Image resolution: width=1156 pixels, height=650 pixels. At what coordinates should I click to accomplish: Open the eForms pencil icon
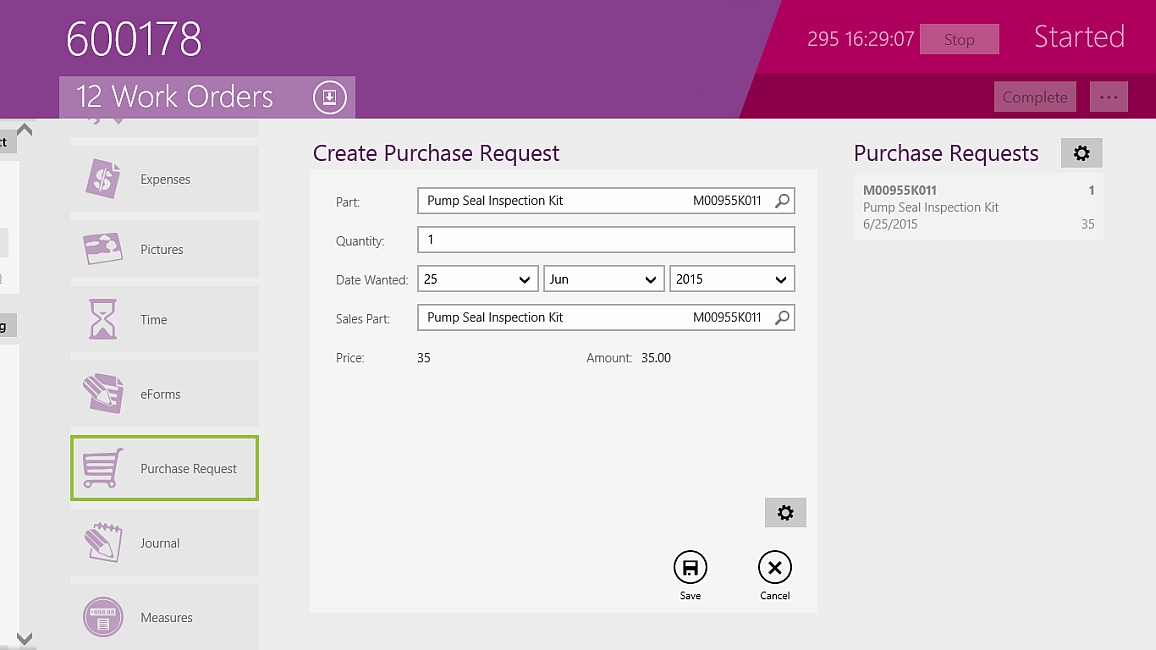point(102,394)
